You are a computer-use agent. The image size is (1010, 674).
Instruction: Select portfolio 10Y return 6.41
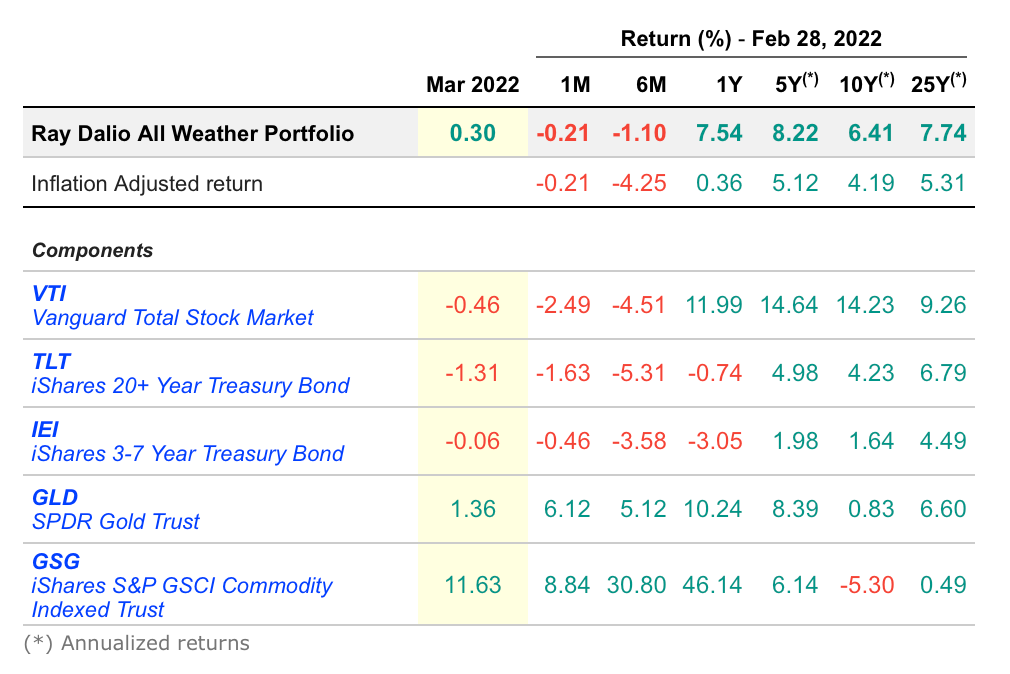(871, 133)
